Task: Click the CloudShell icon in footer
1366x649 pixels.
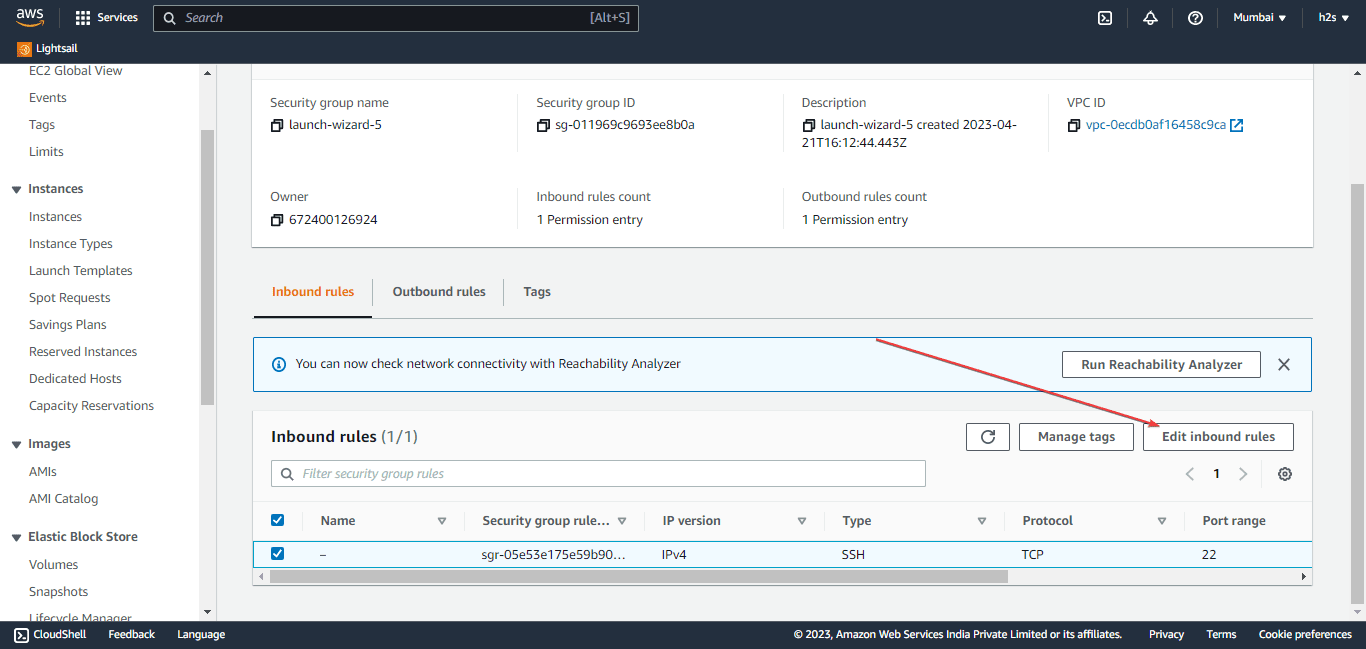Action: coord(21,634)
